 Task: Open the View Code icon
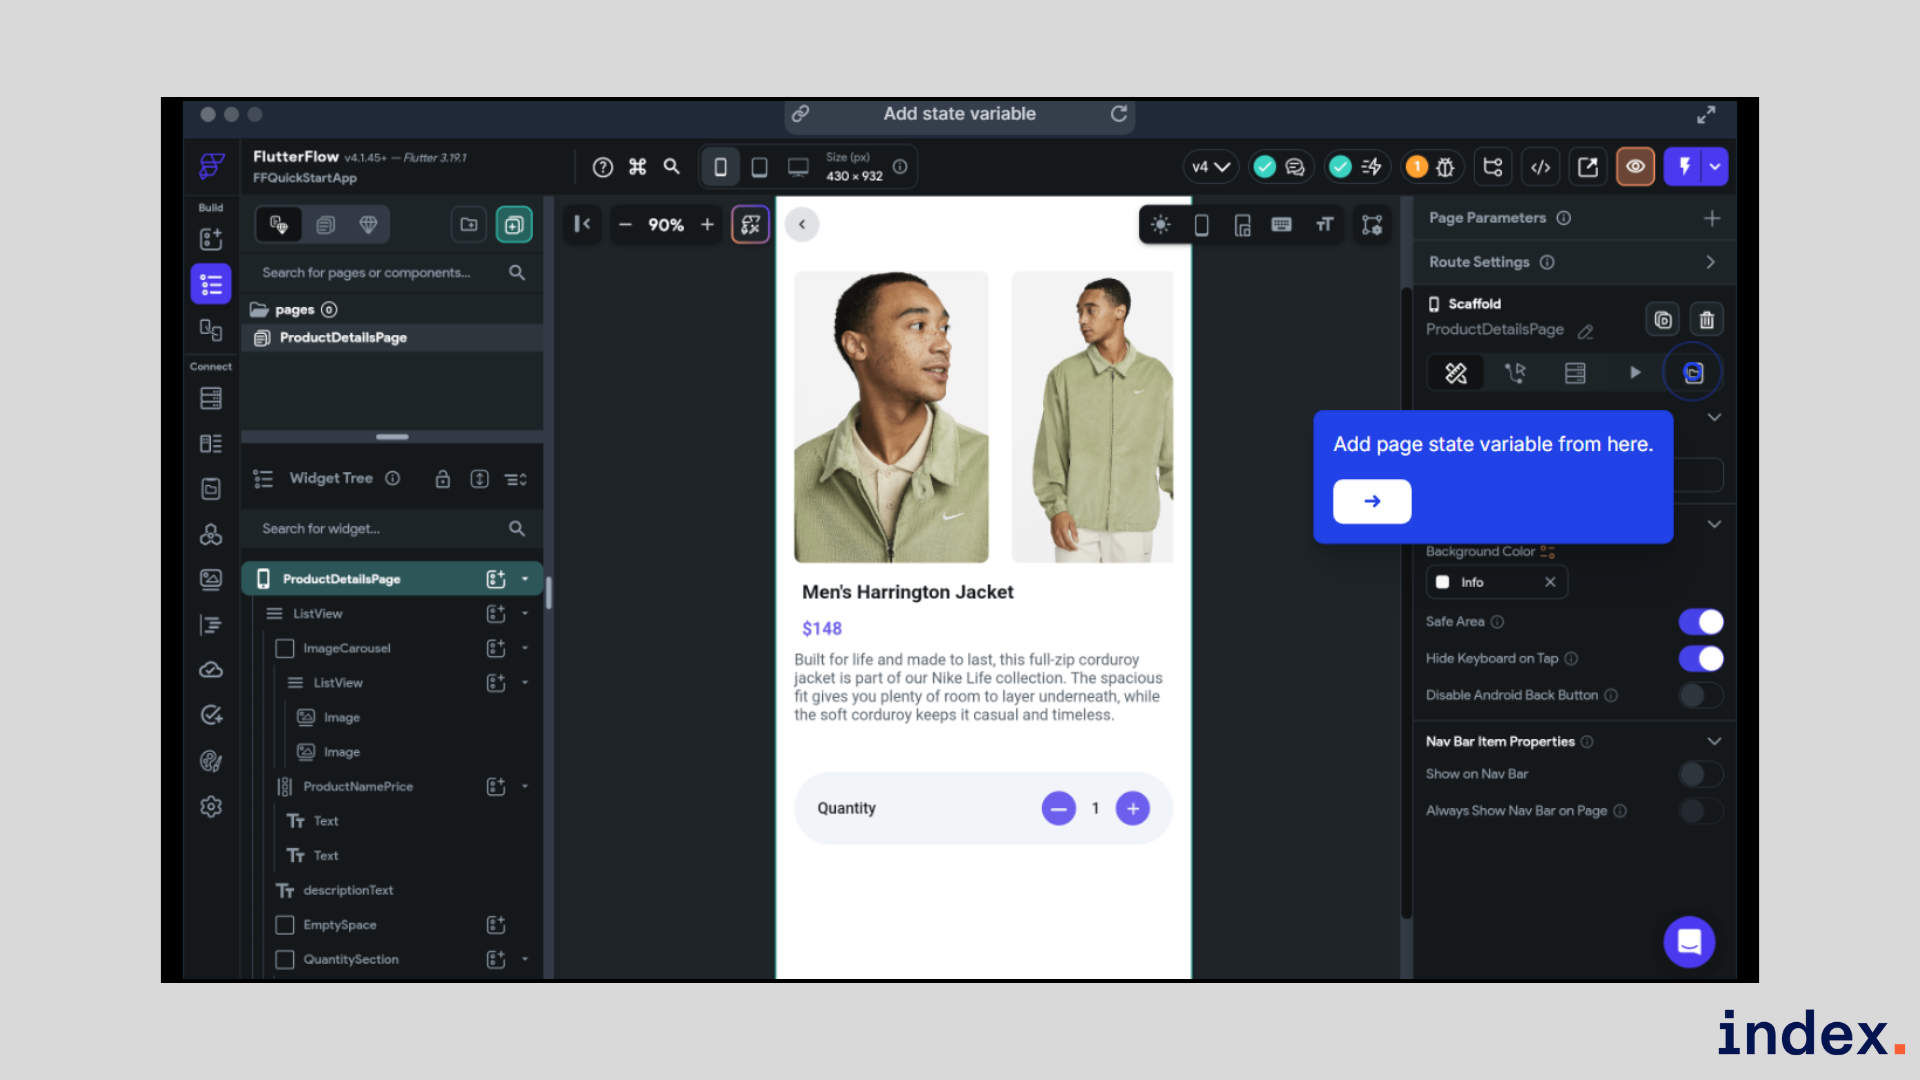pos(1540,167)
